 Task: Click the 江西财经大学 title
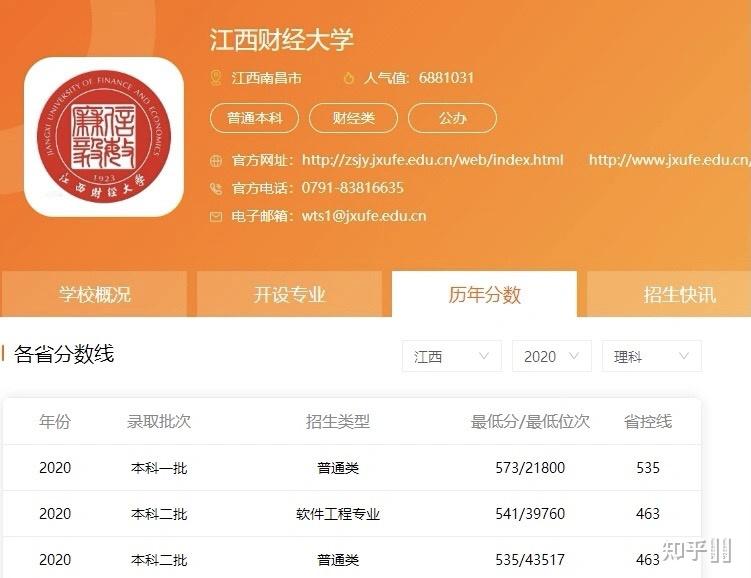tap(282, 39)
